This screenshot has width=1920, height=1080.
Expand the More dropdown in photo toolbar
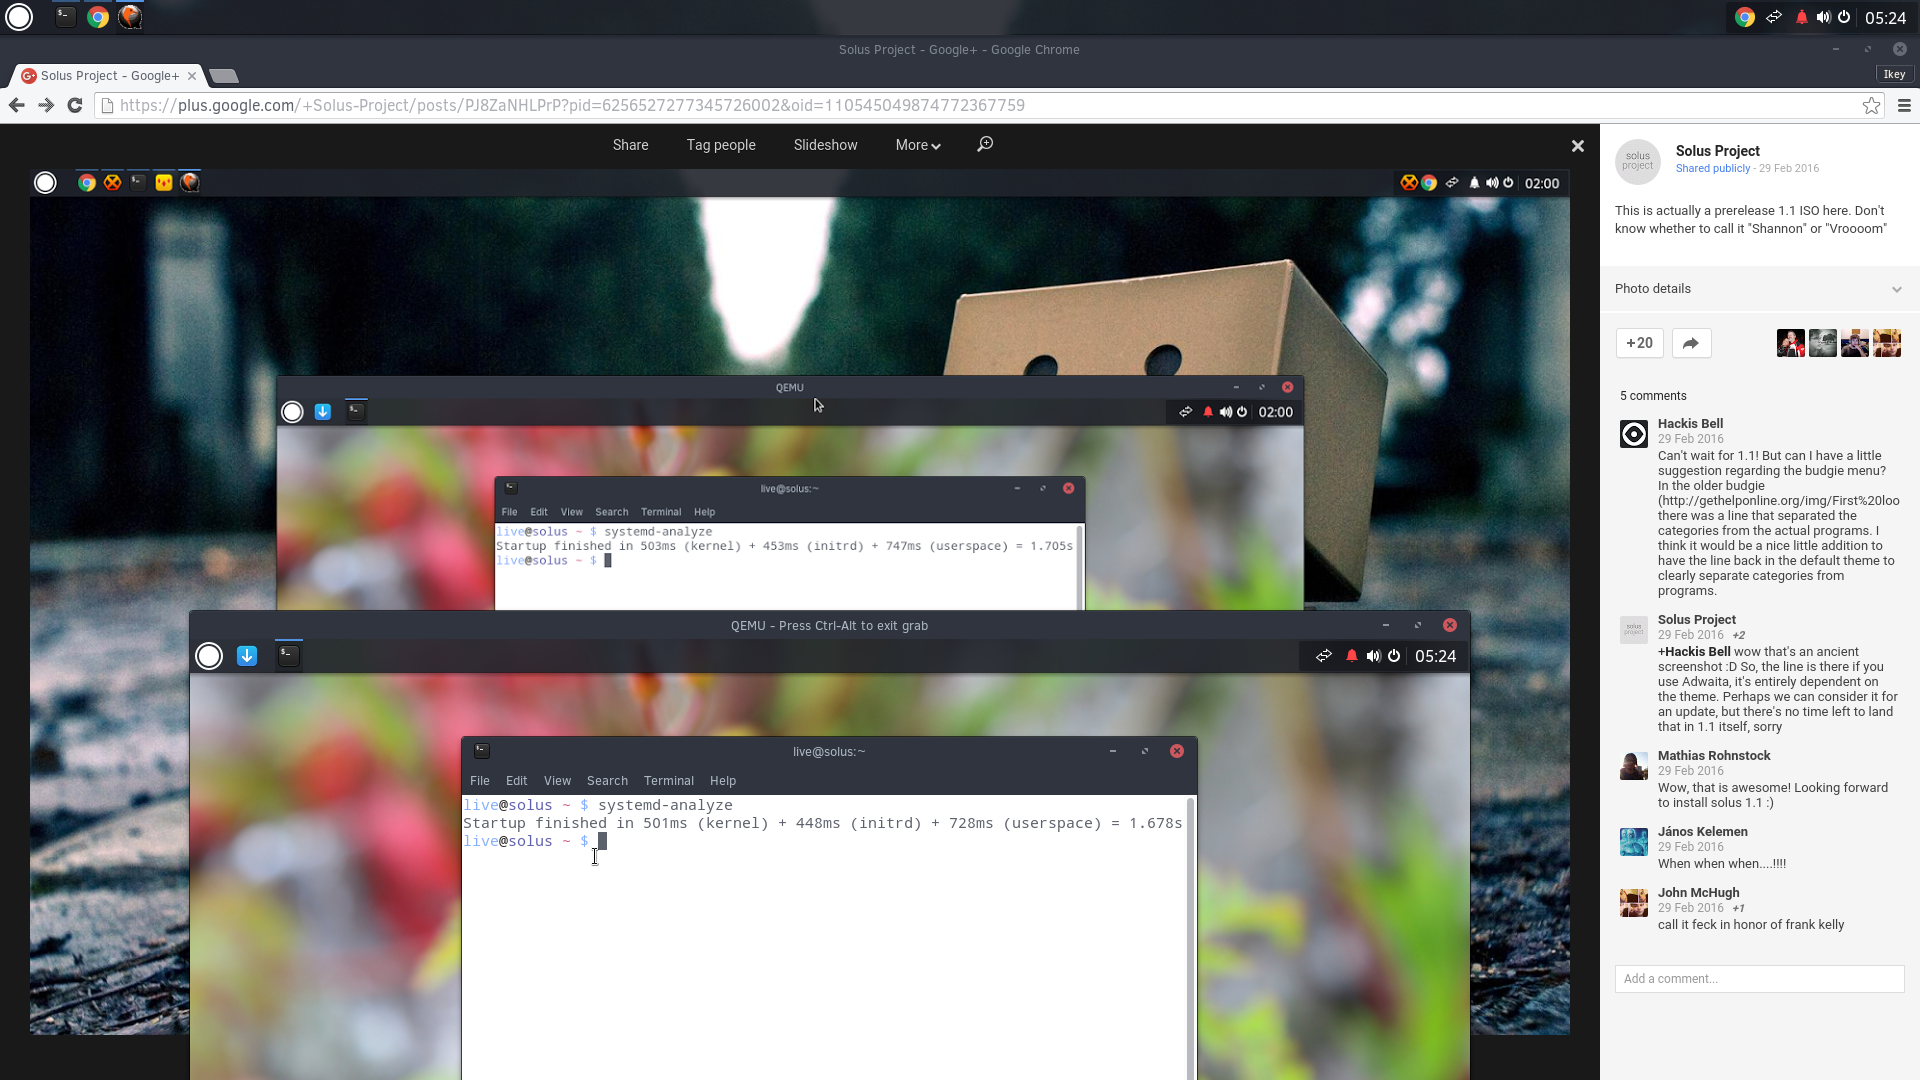pyautogui.click(x=918, y=145)
